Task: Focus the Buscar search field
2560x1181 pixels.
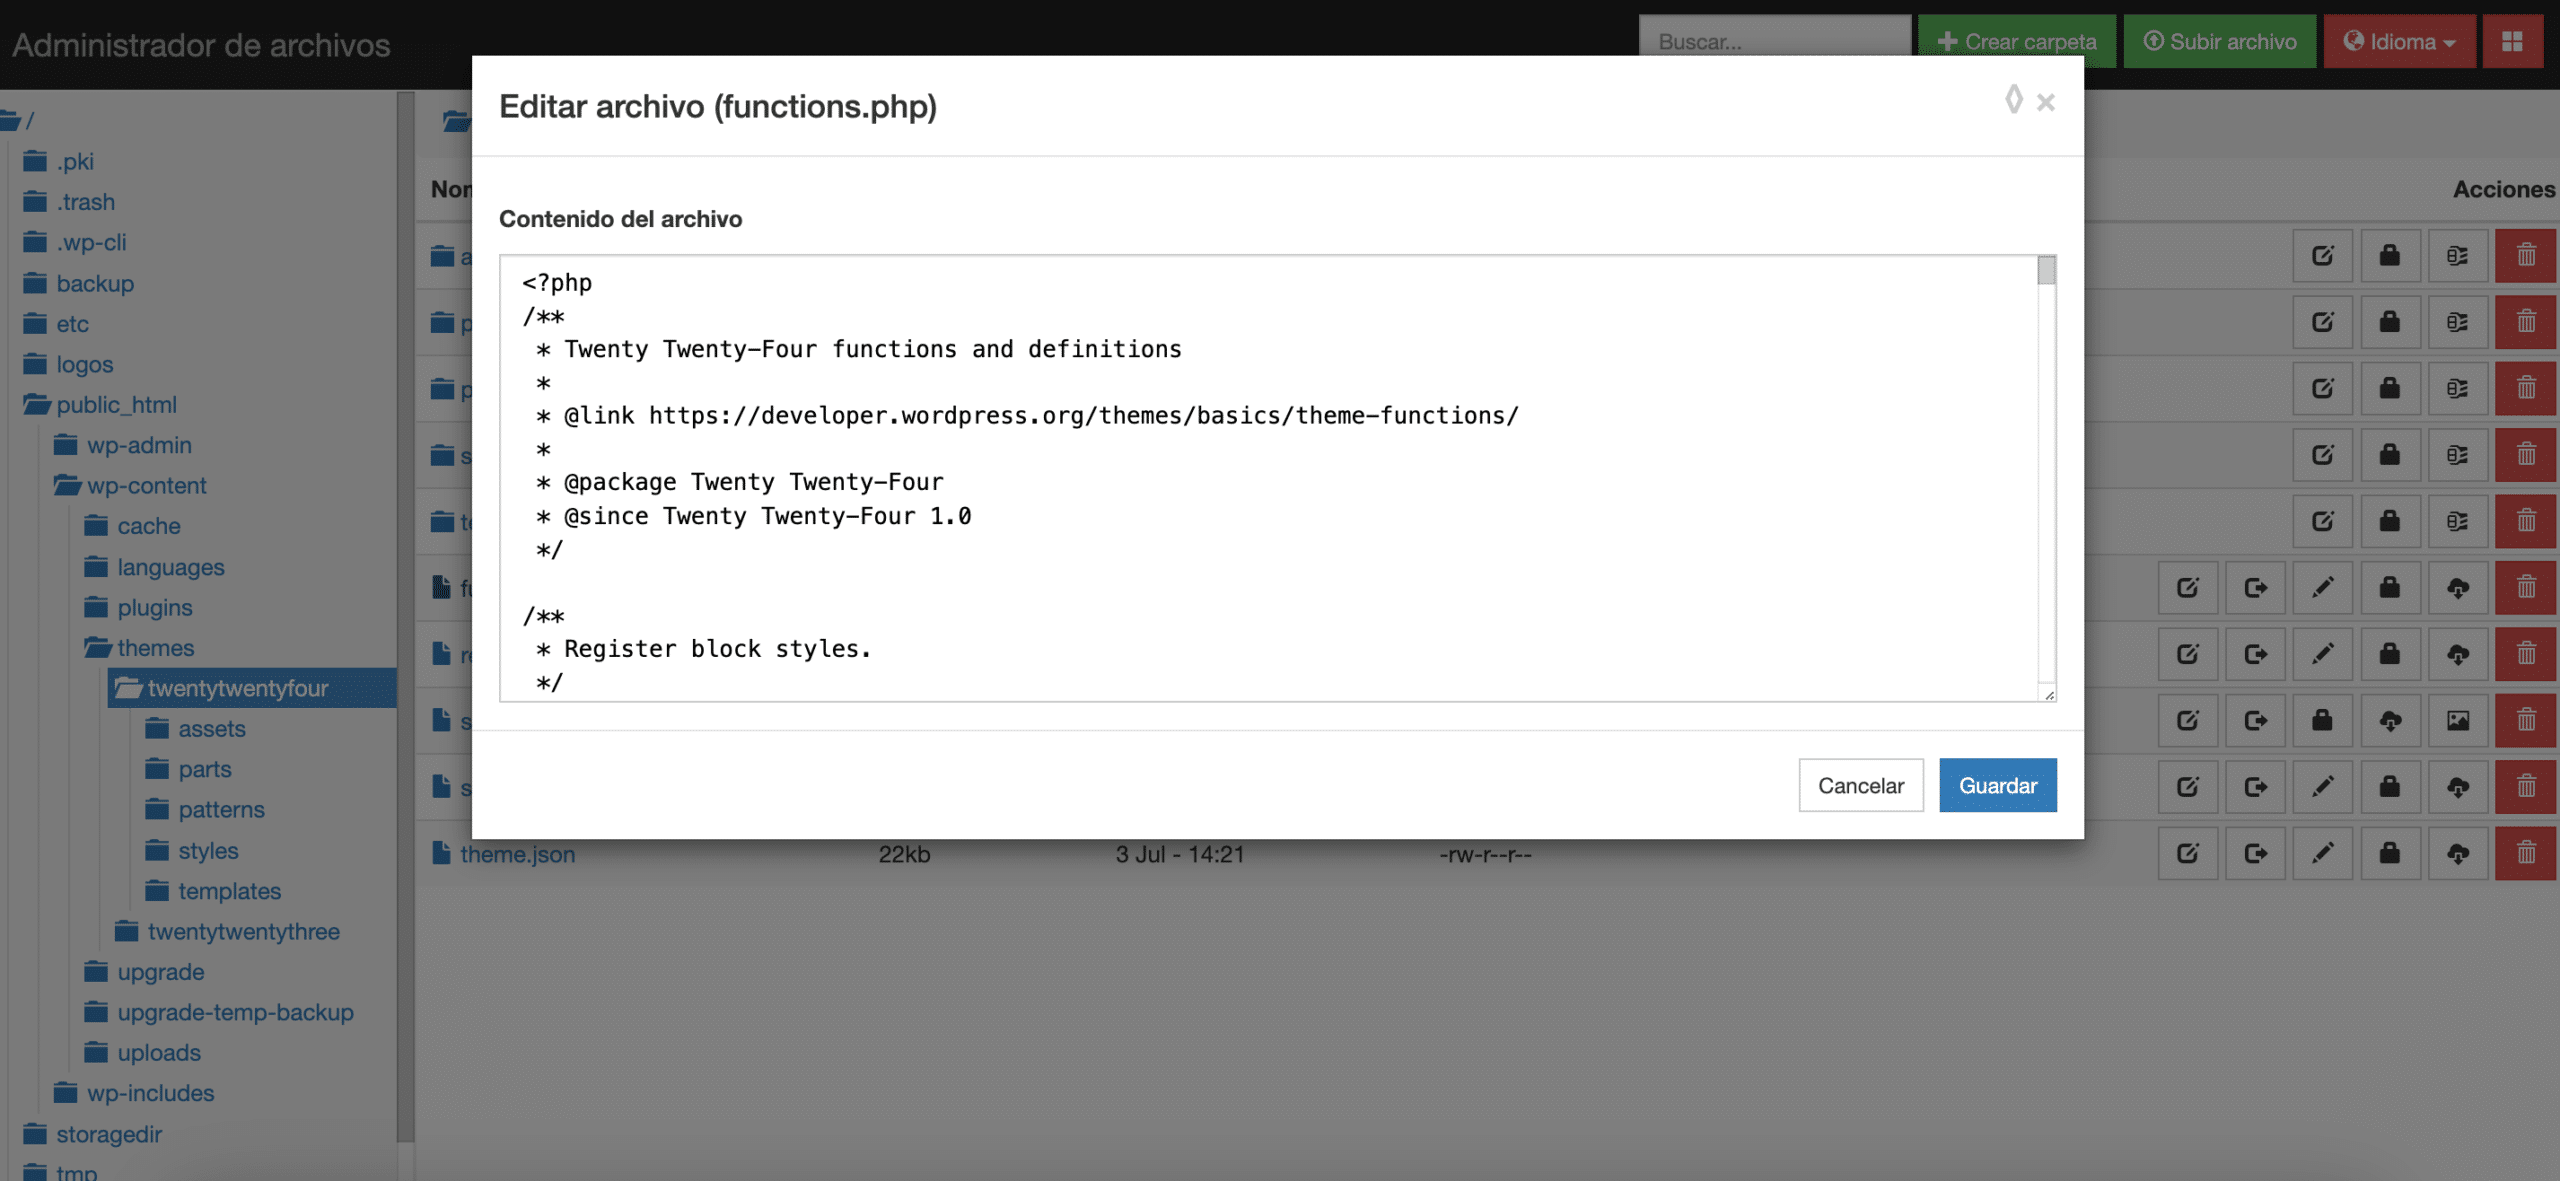Action: click(1774, 41)
